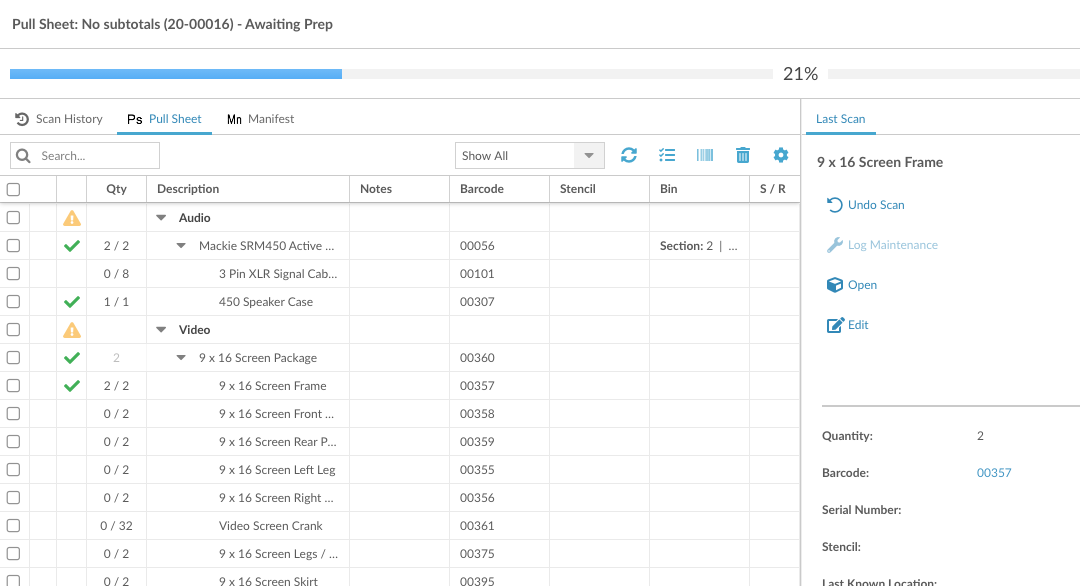
Task: Open barcode 00357 link in Last Scan panel
Action: (994, 473)
